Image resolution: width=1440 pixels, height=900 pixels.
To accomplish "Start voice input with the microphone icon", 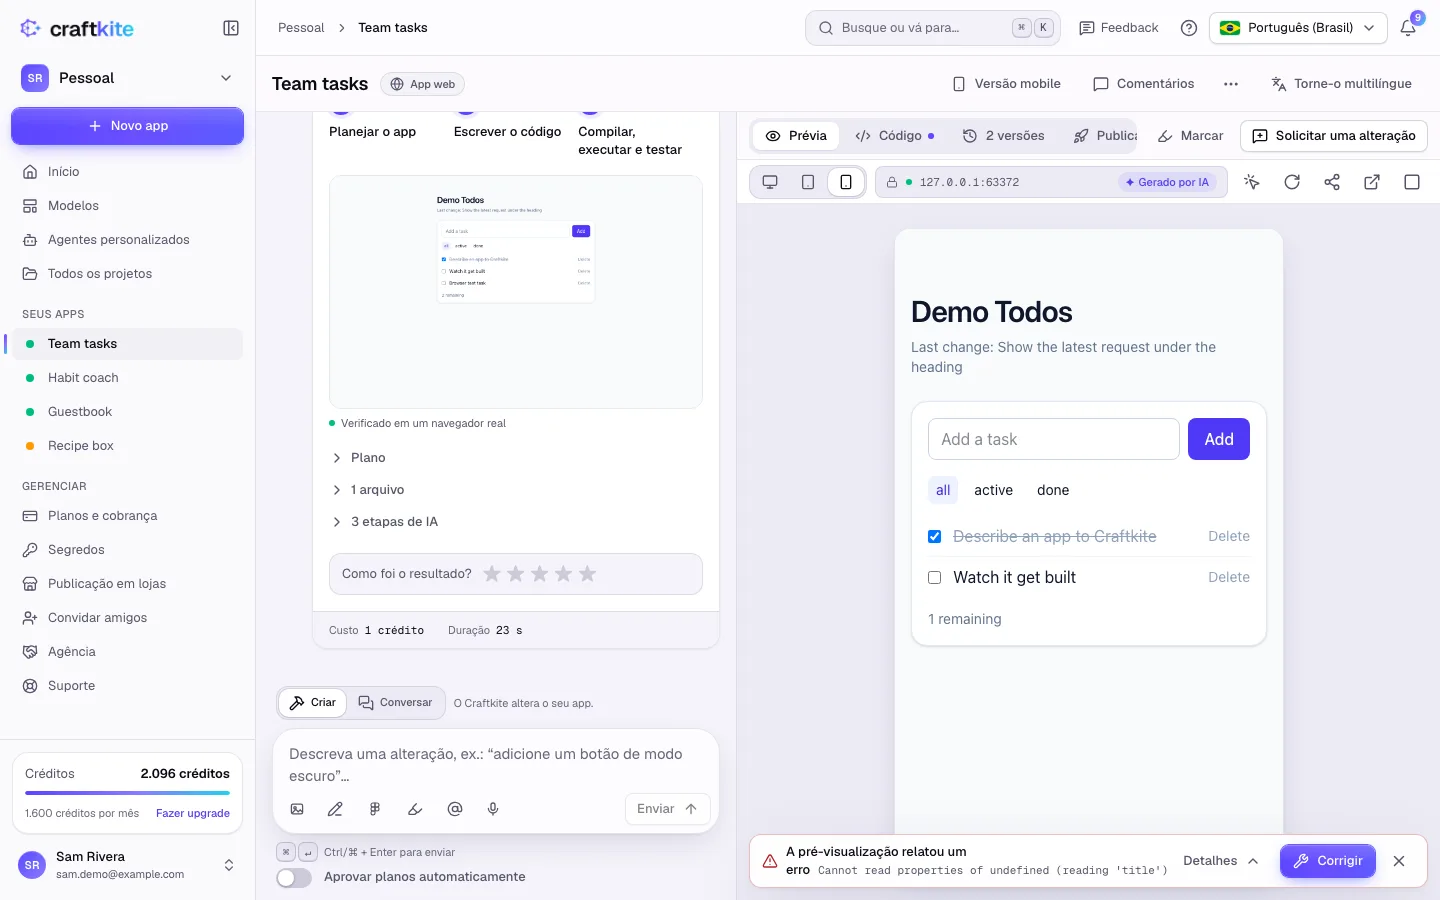I will pyautogui.click(x=493, y=809).
